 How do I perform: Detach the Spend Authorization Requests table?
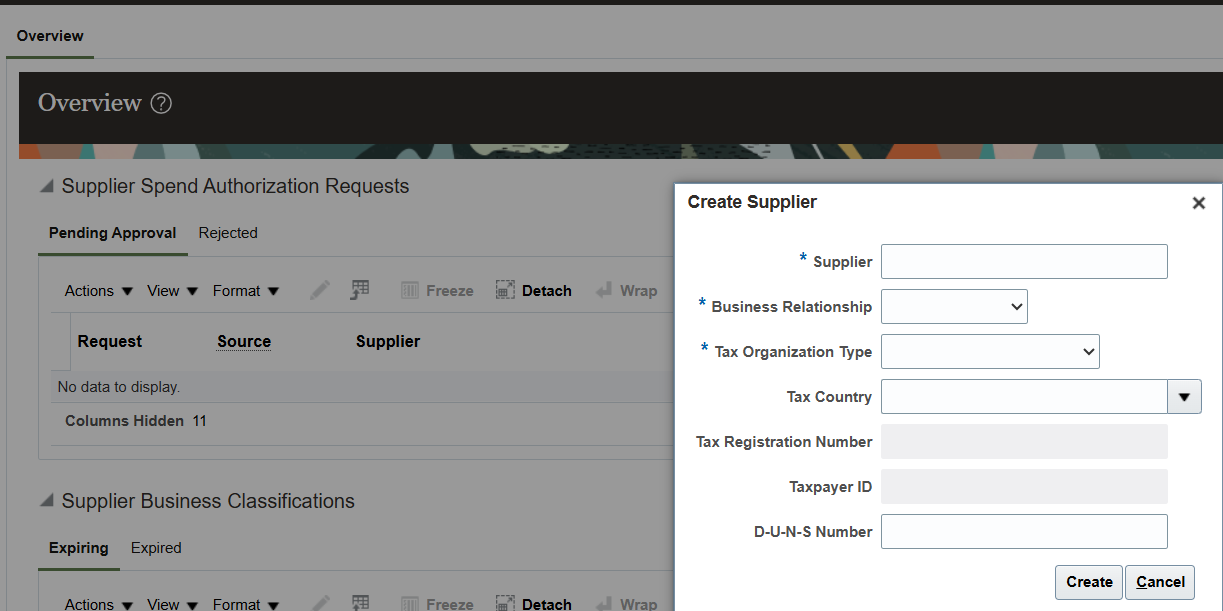pos(534,291)
